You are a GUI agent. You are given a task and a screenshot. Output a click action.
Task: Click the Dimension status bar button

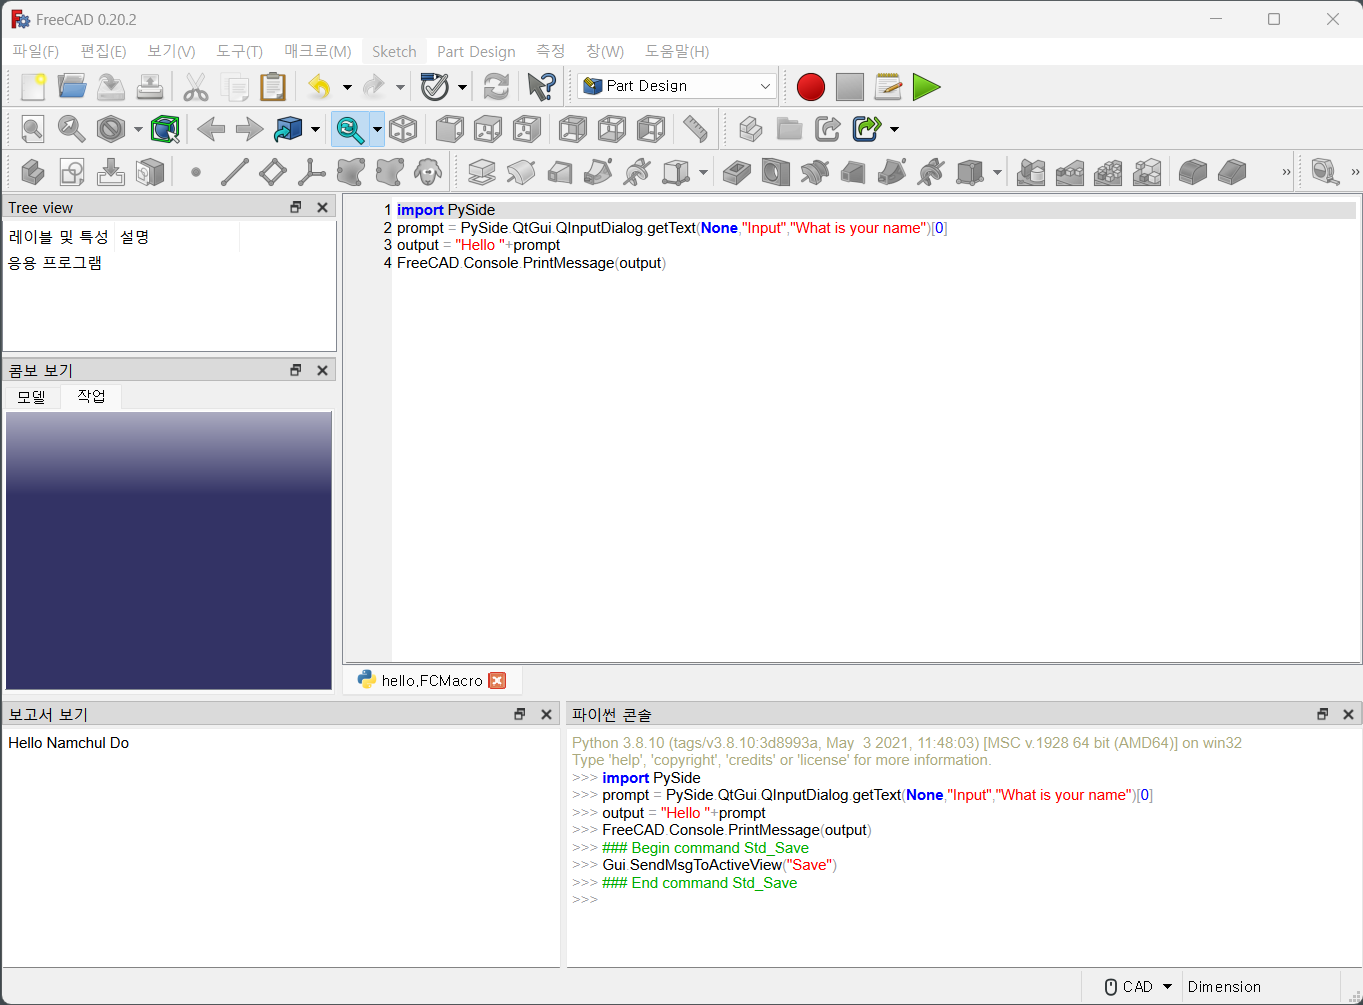(x=1224, y=986)
